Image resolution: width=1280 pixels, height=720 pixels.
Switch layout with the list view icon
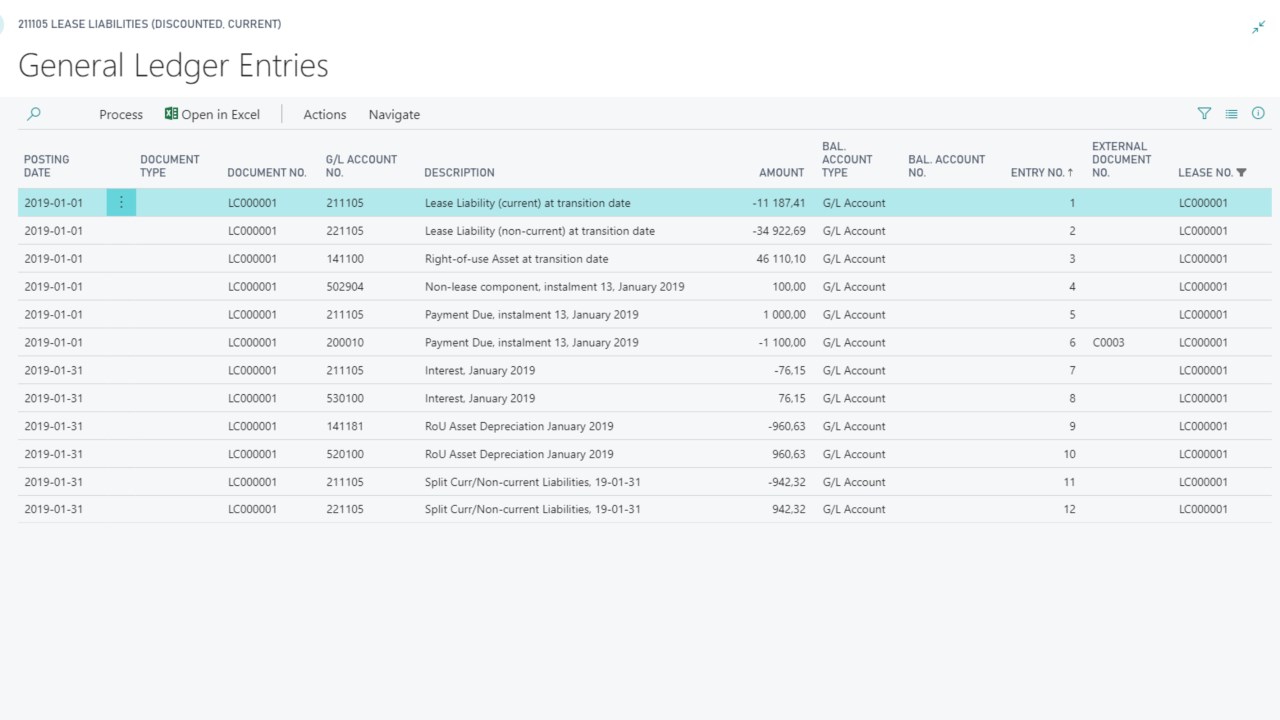pos(1231,114)
